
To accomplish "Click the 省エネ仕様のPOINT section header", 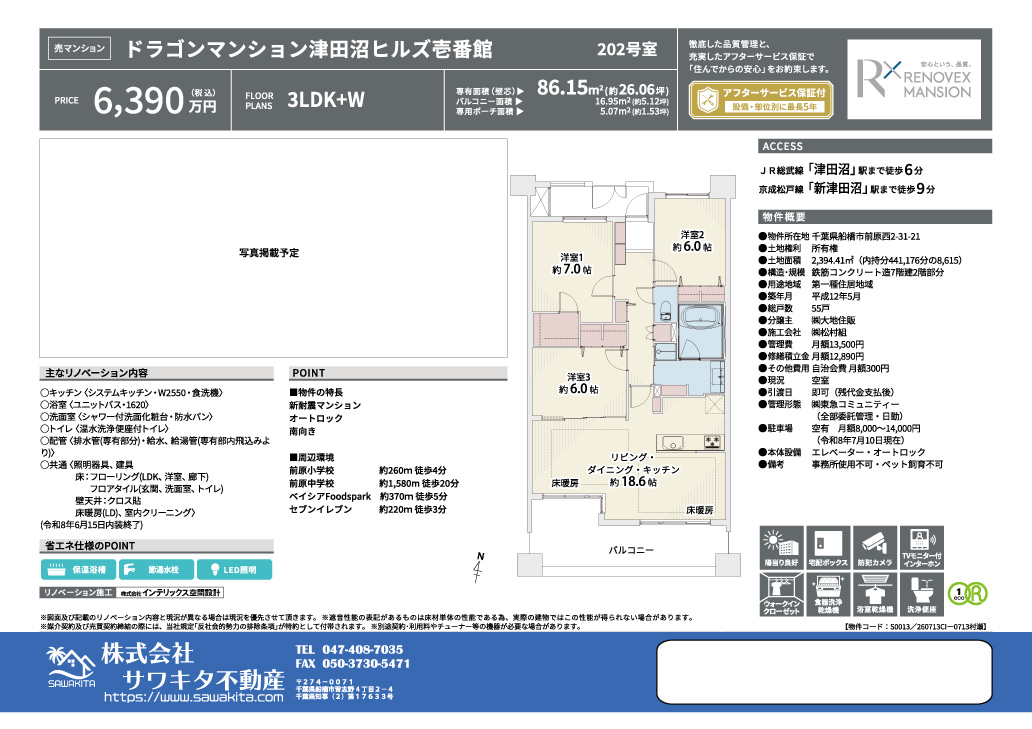I will point(156,546).
